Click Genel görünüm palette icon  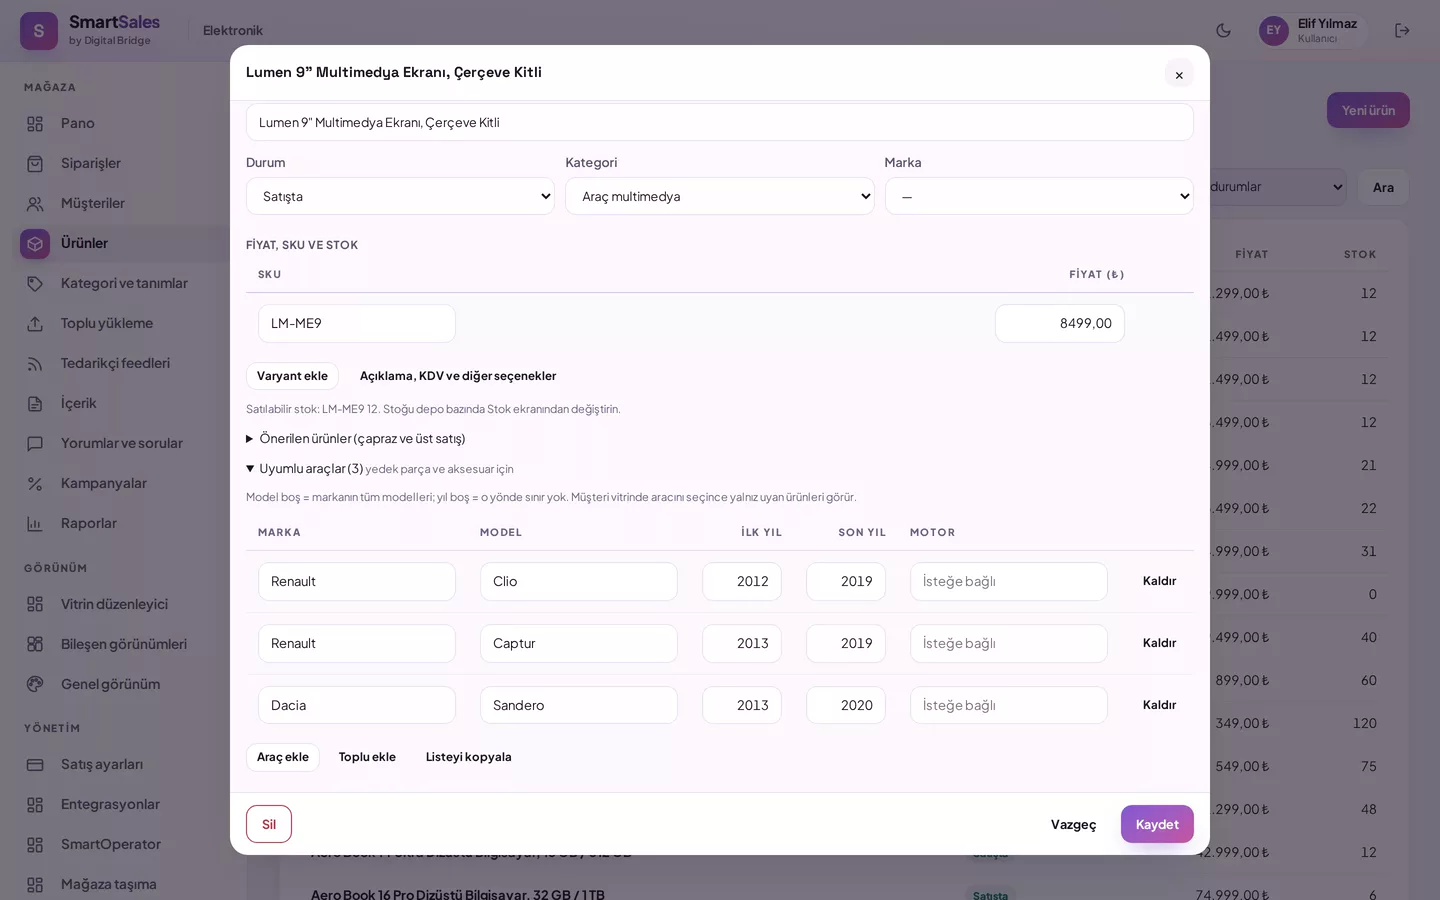click(35, 684)
